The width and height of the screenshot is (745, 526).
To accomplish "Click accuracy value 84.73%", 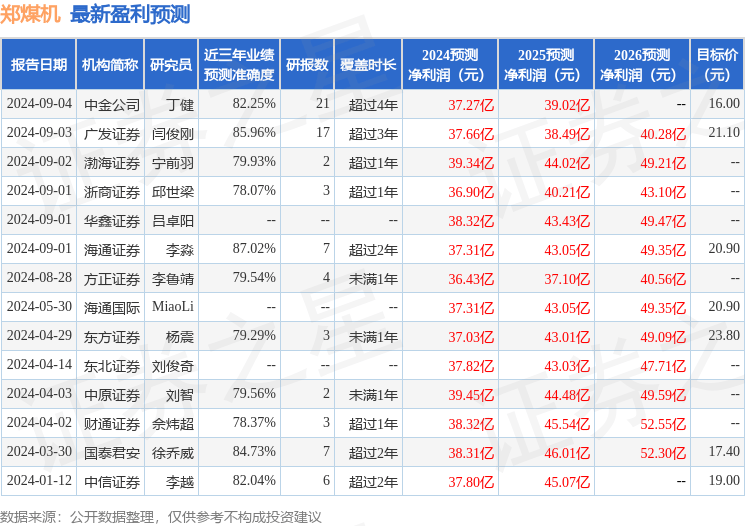I will click(254, 451).
